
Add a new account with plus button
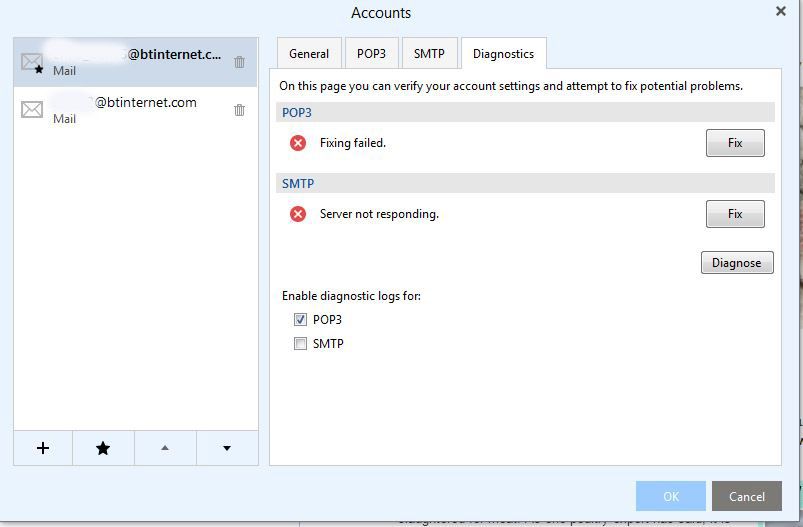pyautogui.click(x=43, y=448)
